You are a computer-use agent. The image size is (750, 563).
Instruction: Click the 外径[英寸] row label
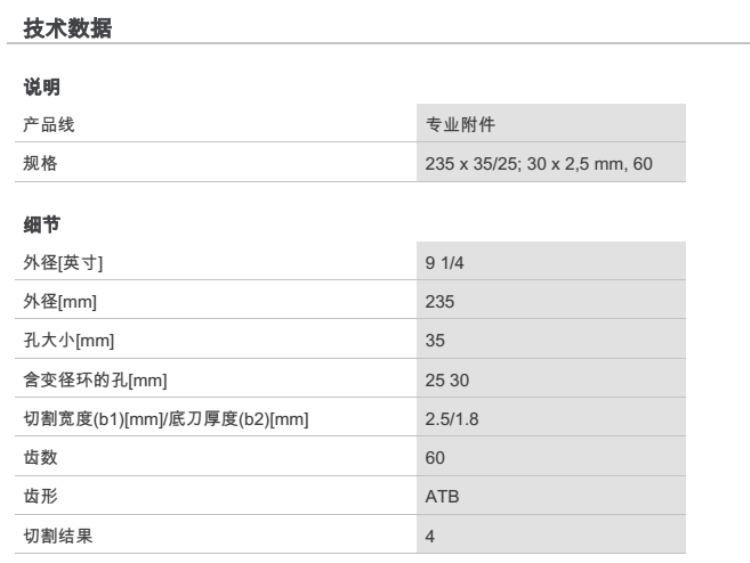[63, 263]
